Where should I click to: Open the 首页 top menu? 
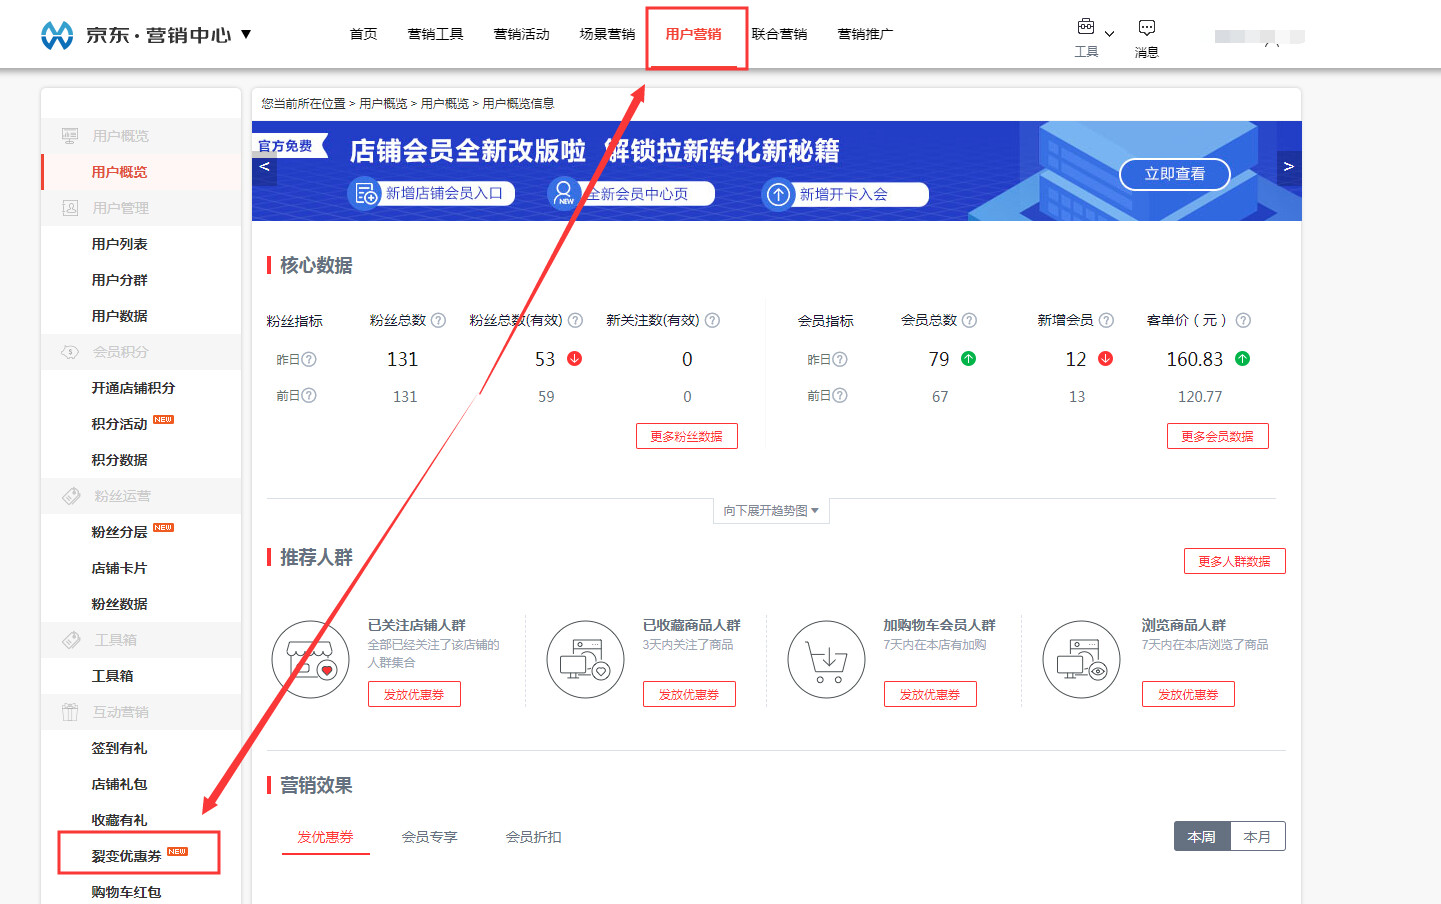364,34
